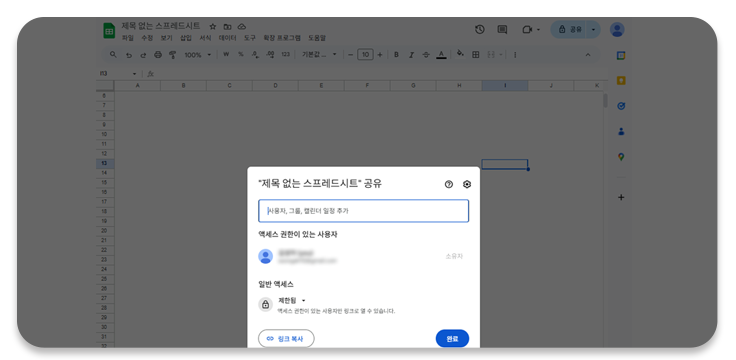Click the 링크 복사 copy link button
The height and width of the screenshot is (360, 736).
286,338
